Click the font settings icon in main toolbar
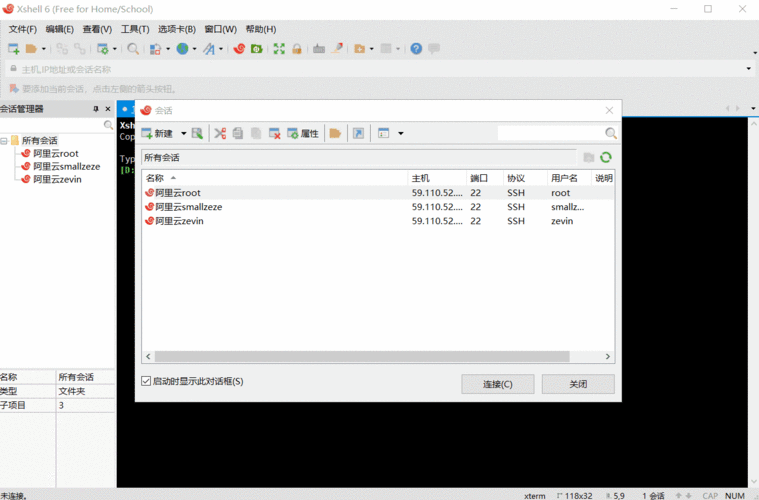 click(209, 48)
